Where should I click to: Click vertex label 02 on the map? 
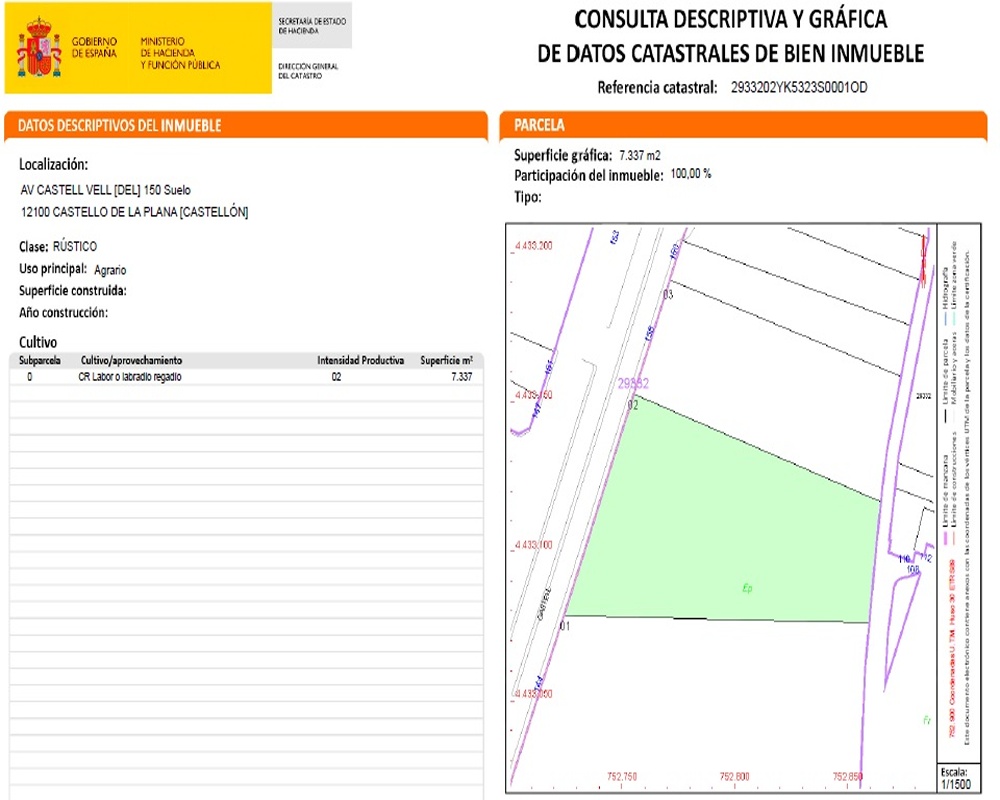(632, 405)
